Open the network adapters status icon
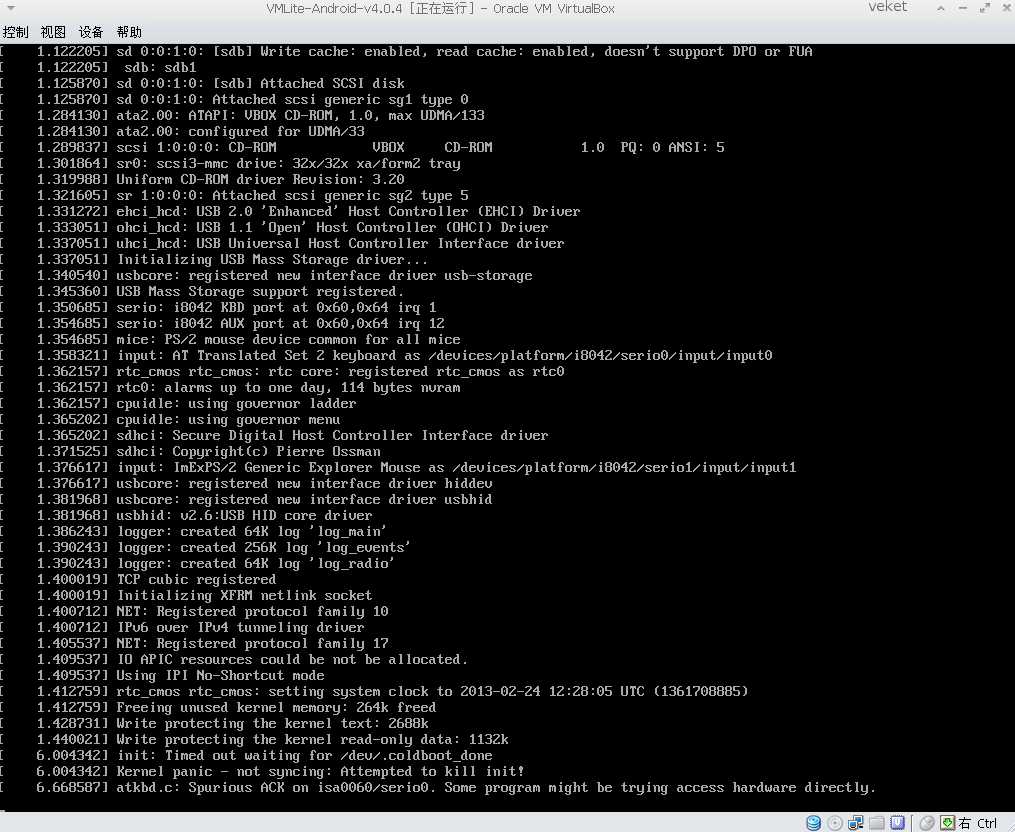Image resolution: width=1015 pixels, height=832 pixels. coord(856,823)
